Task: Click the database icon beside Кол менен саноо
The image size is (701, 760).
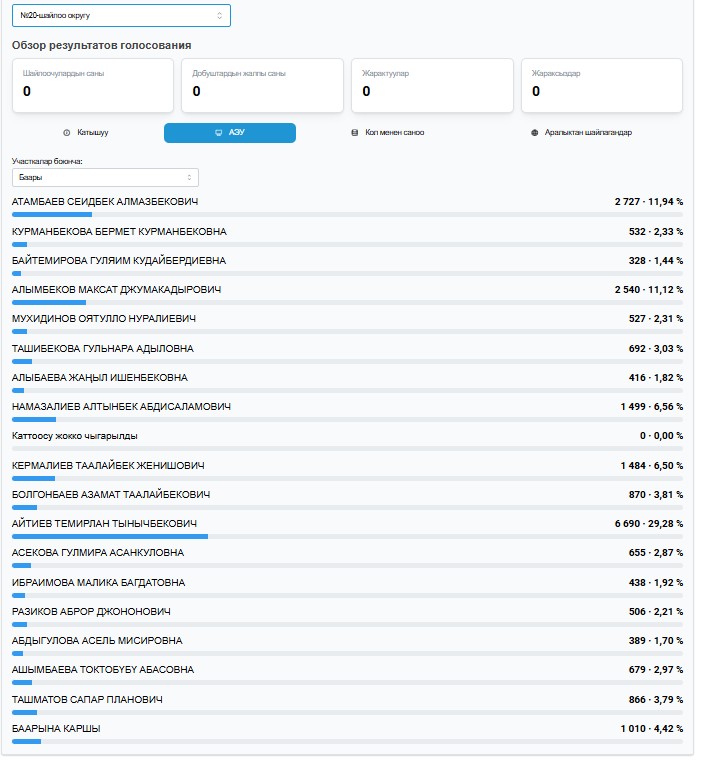Action: [354, 132]
